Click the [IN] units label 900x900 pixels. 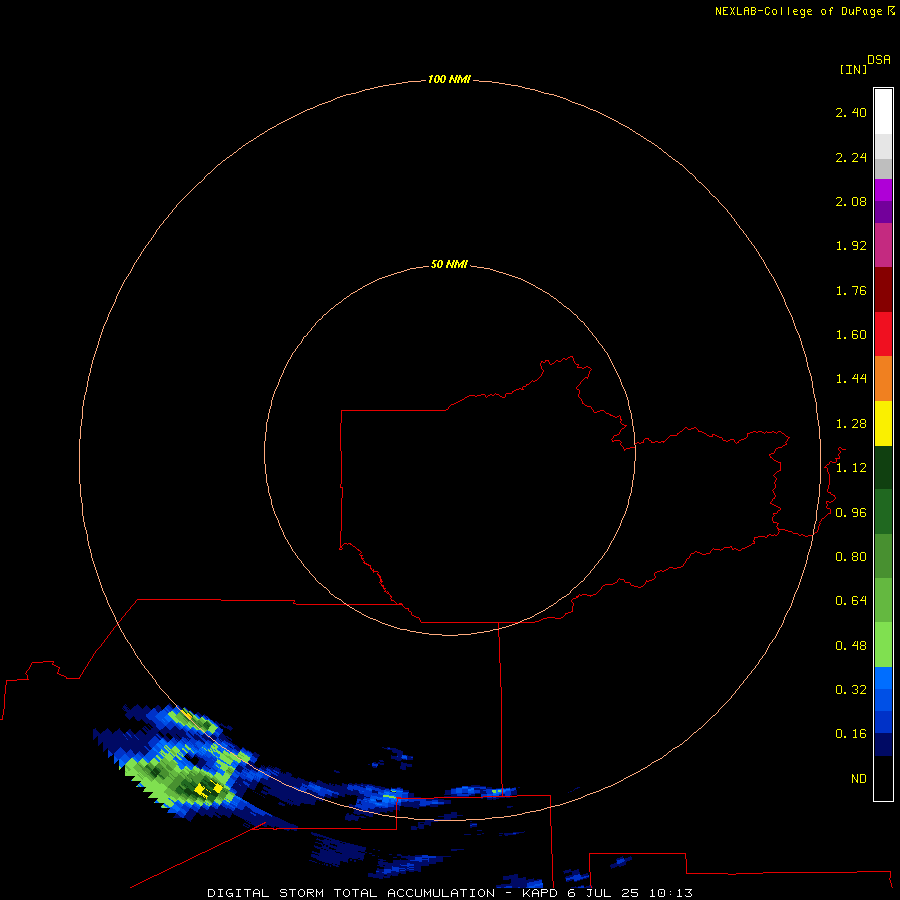click(853, 69)
